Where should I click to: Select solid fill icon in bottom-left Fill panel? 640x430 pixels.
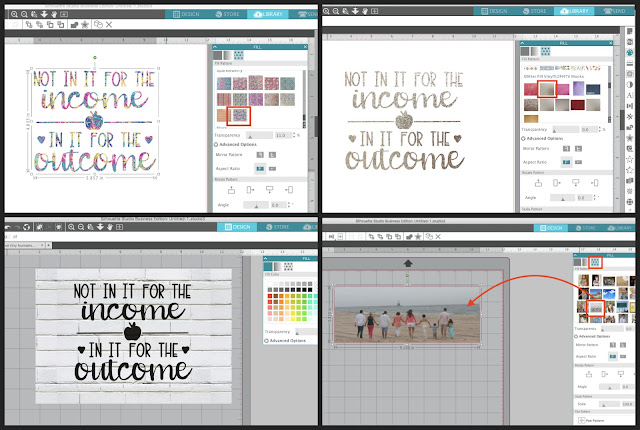click(268, 267)
